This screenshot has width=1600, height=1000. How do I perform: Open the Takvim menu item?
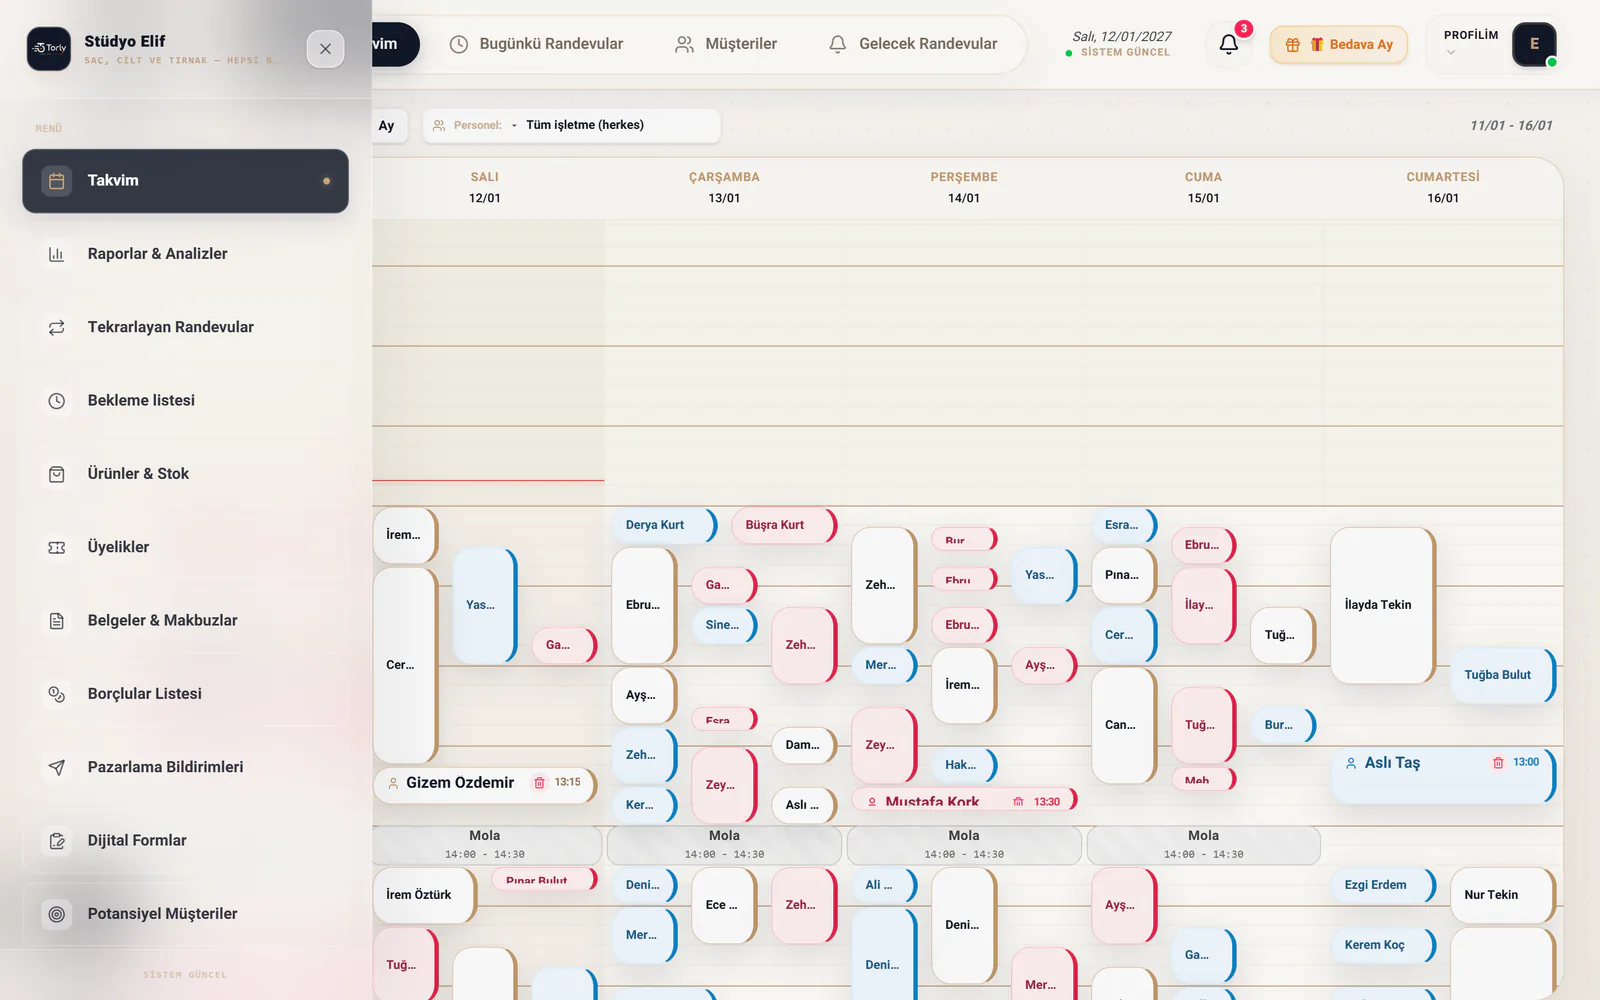tap(185, 181)
